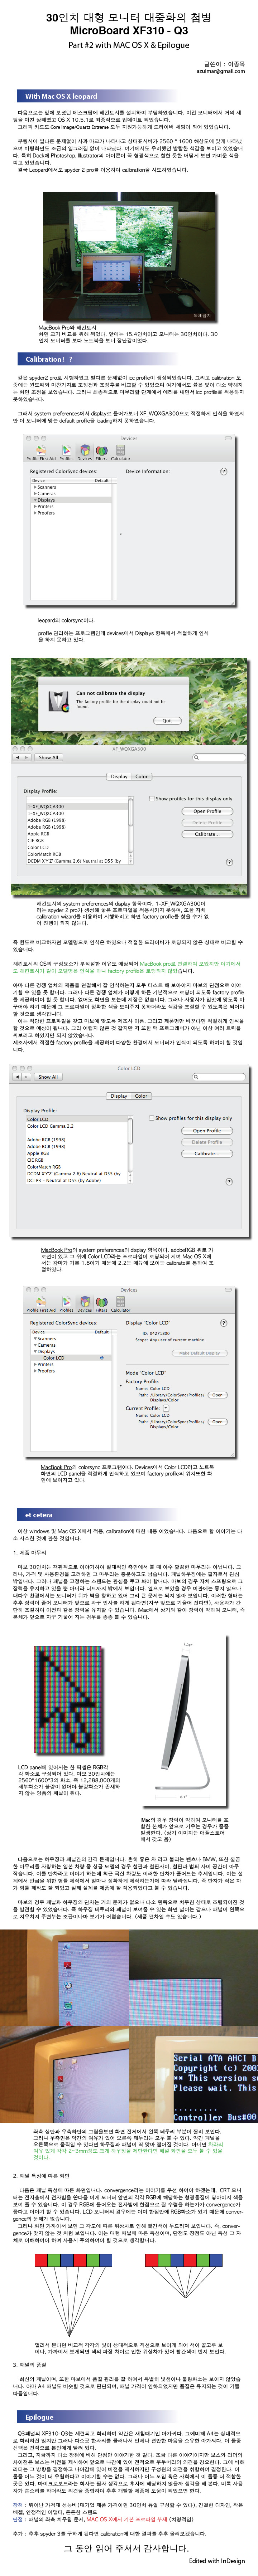Click Make Default Display button in Devices window
The width and height of the screenshot is (258, 2576).
200,1353
